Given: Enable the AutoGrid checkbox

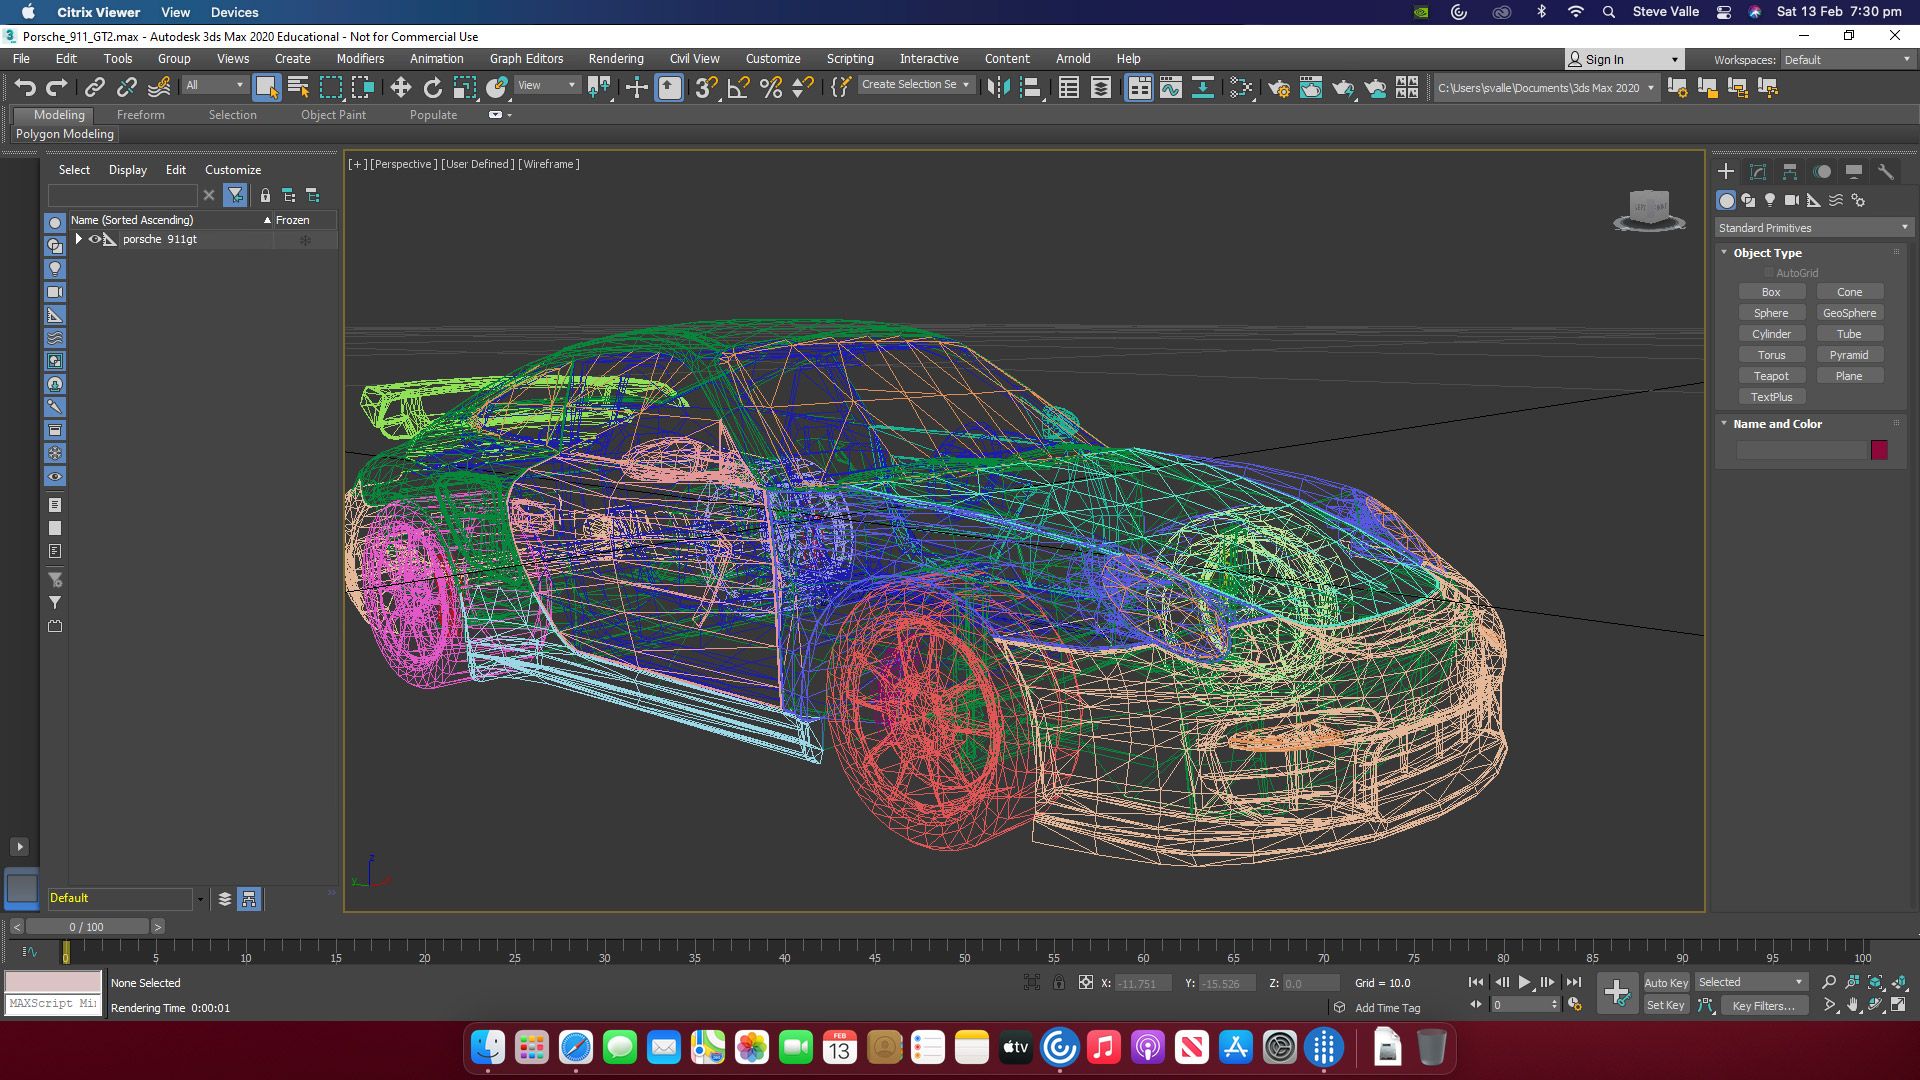Looking at the screenshot, I should 1768,273.
